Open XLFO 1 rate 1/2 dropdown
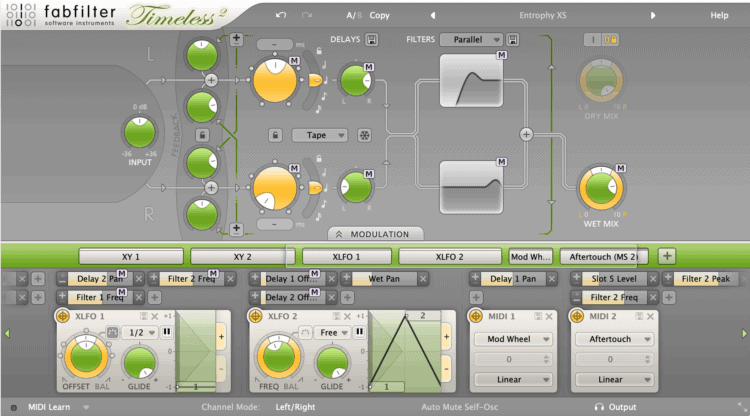The width and height of the screenshot is (750, 416). [140, 332]
